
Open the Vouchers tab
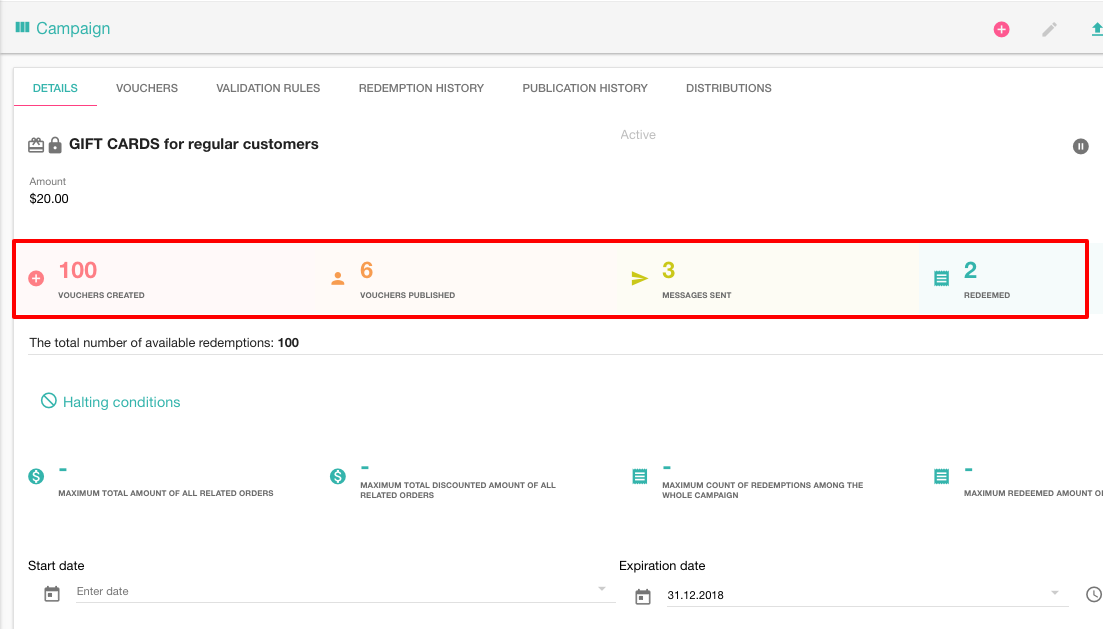(146, 88)
